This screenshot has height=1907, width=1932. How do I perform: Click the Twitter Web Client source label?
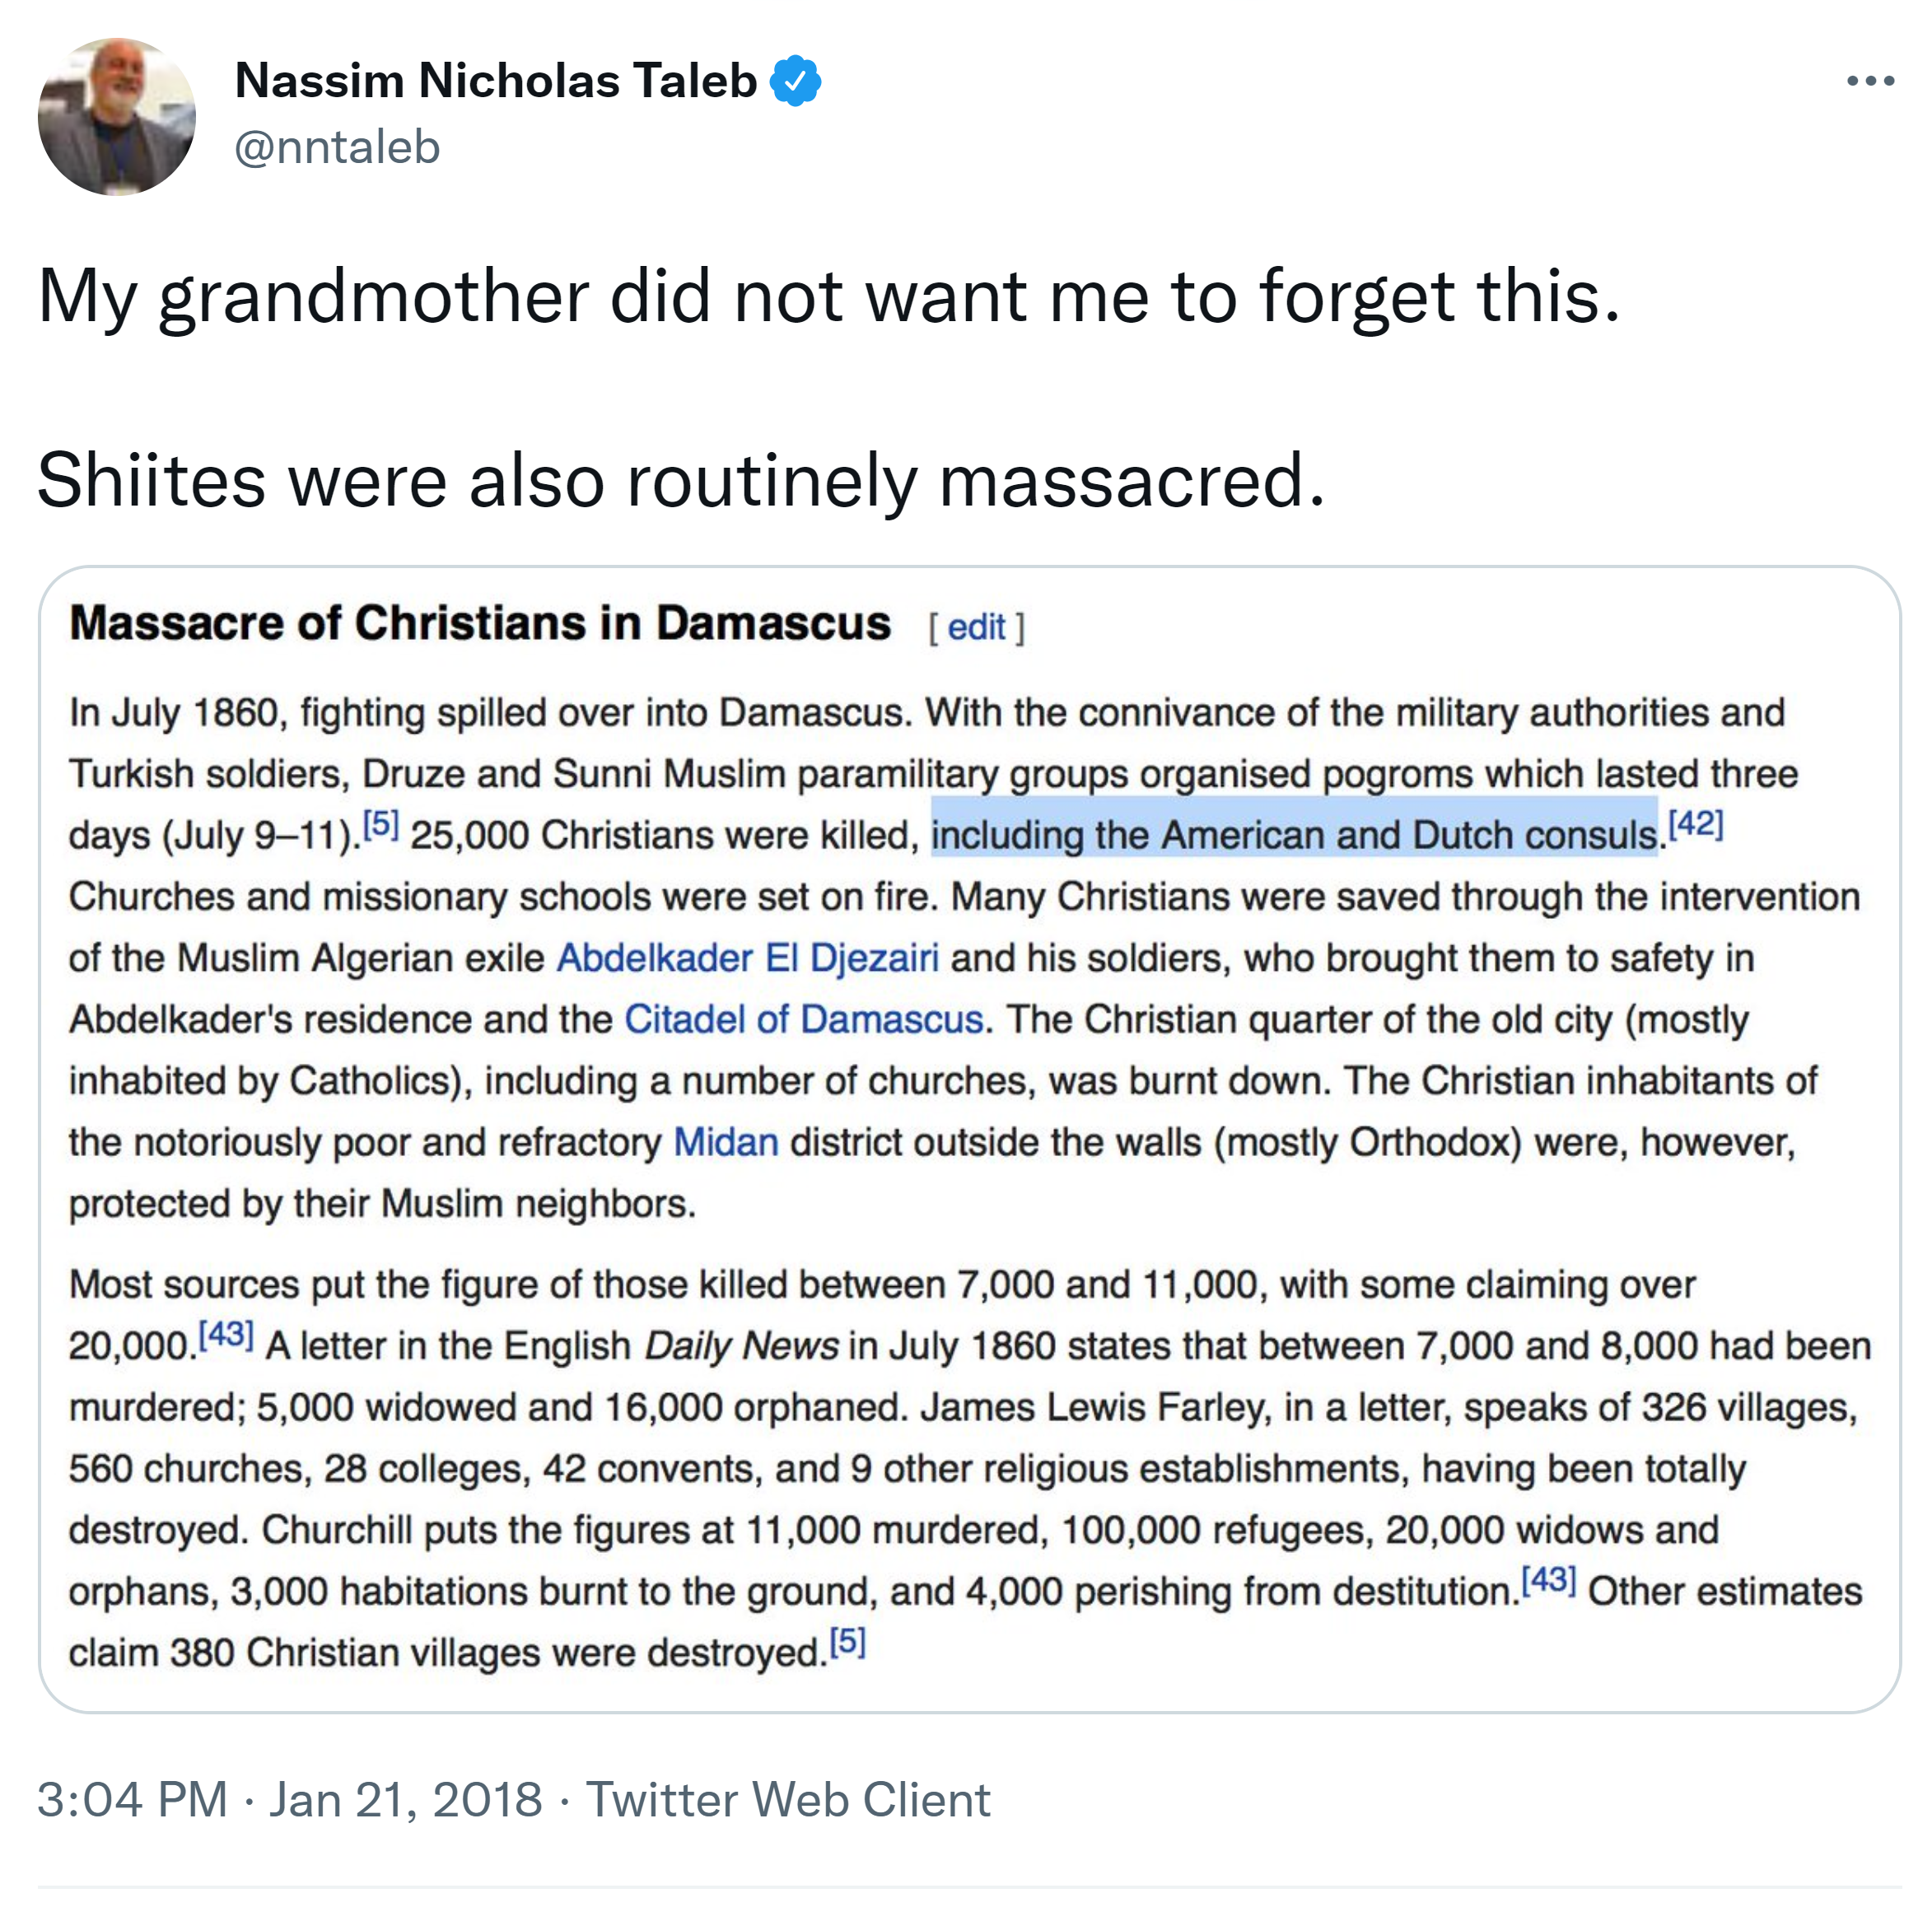pyautogui.click(x=787, y=1800)
